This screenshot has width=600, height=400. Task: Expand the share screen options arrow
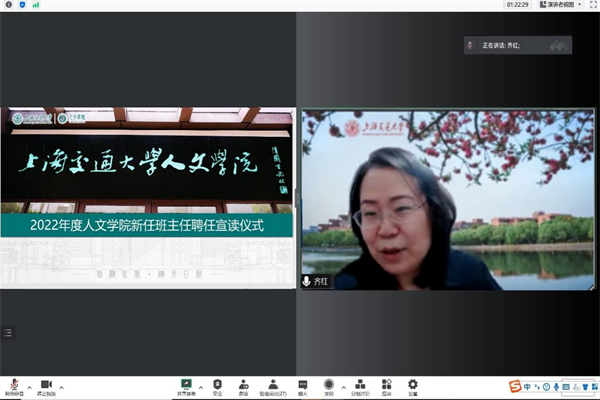(x=201, y=387)
